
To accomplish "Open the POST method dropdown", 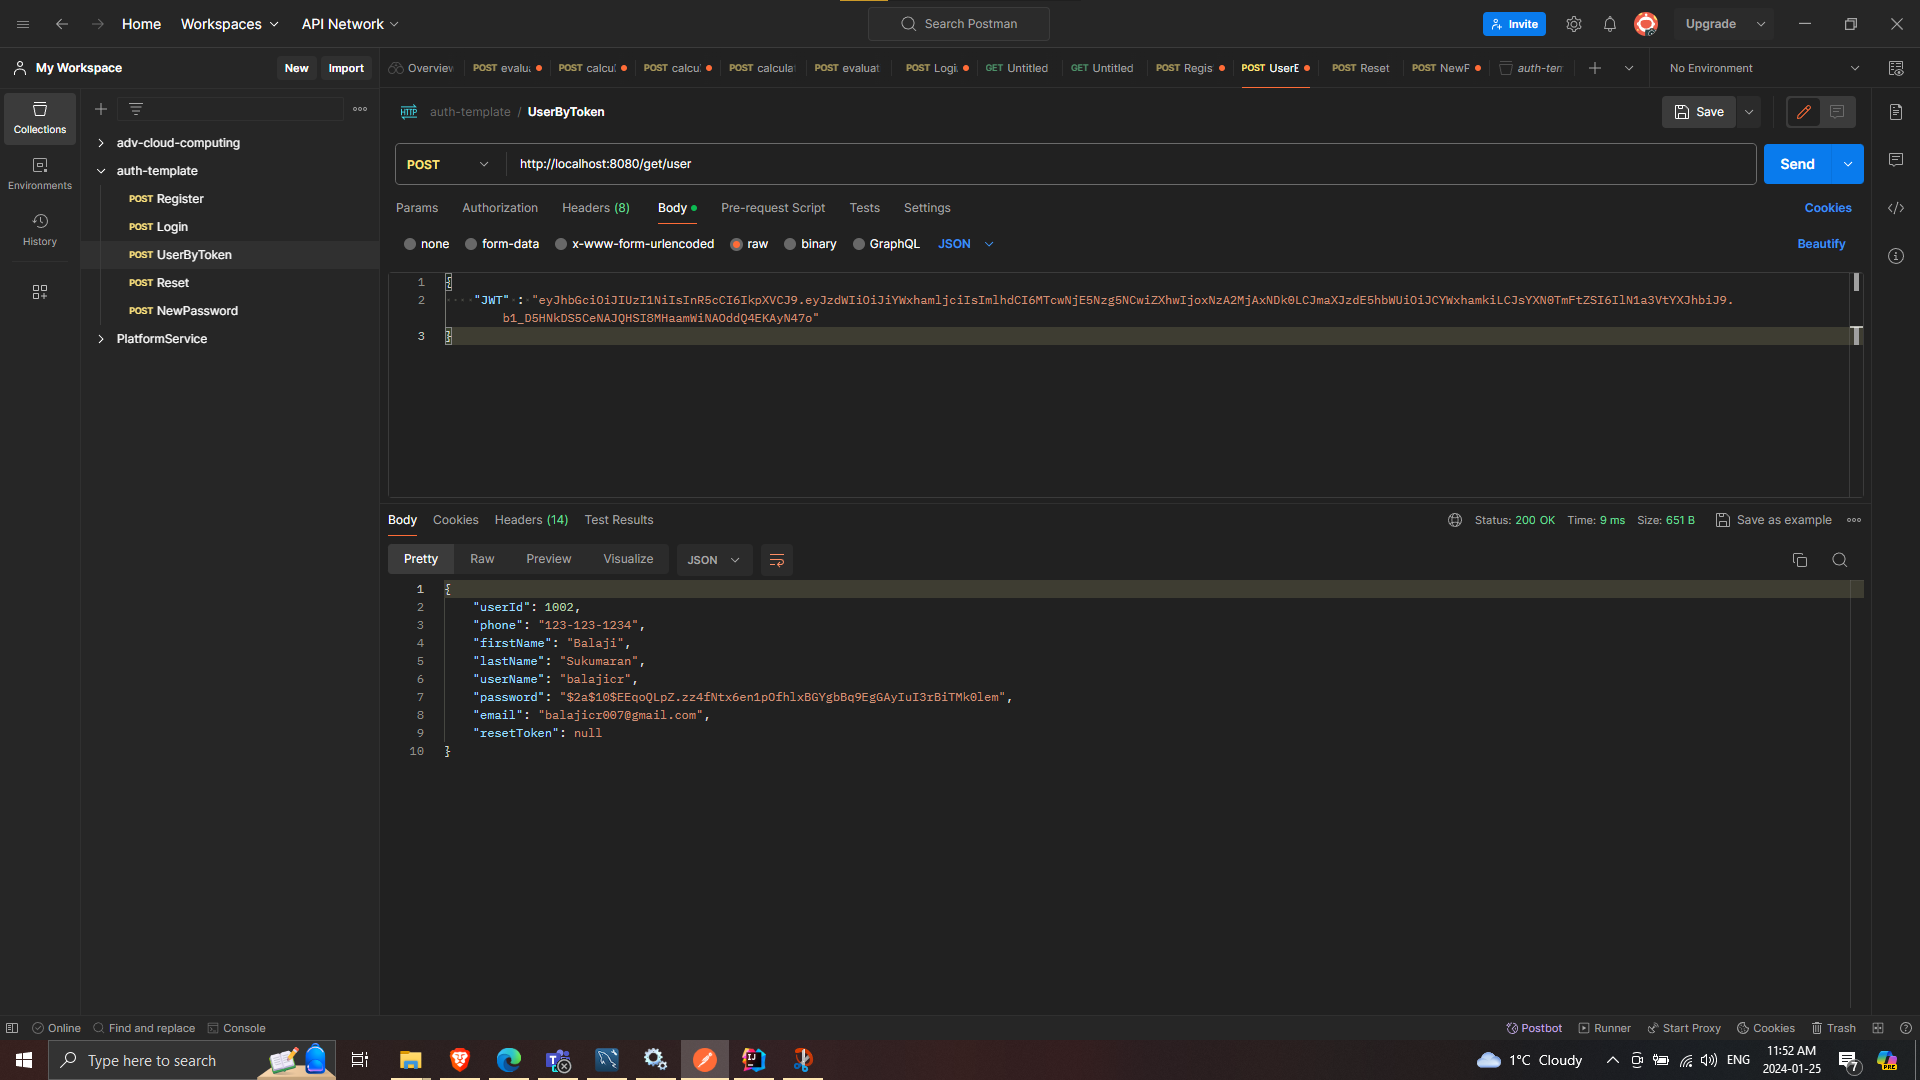I will point(448,164).
